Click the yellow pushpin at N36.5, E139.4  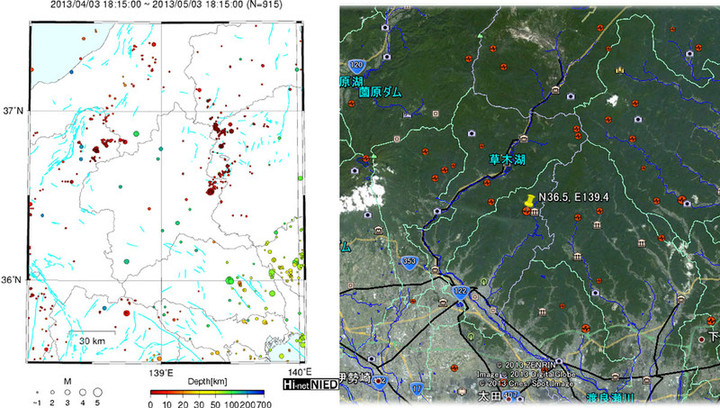point(528,203)
